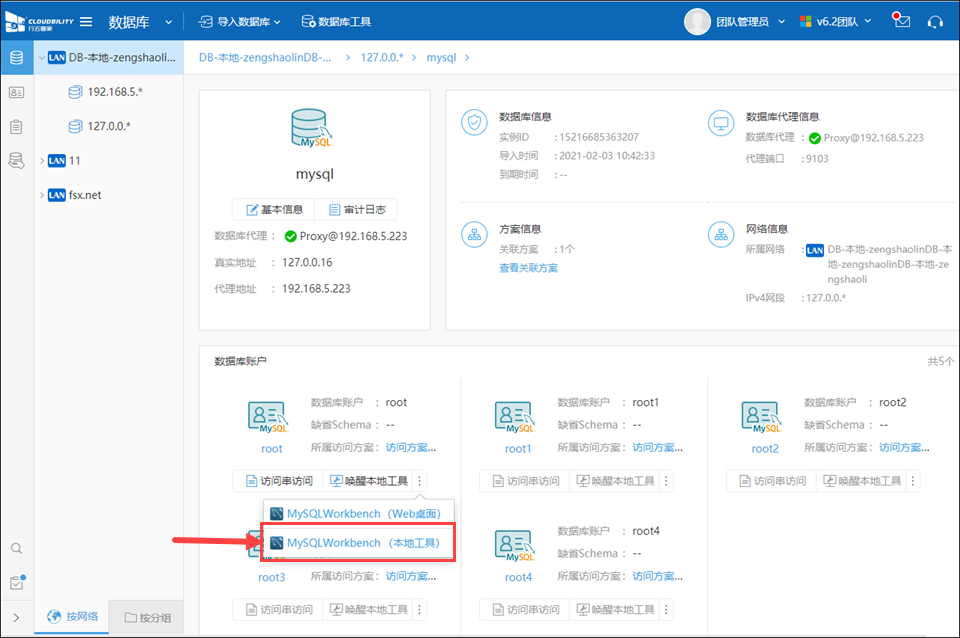Click the headset support icon
Image resolution: width=960 pixels, height=638 pixels.
[x=935, y=21]
